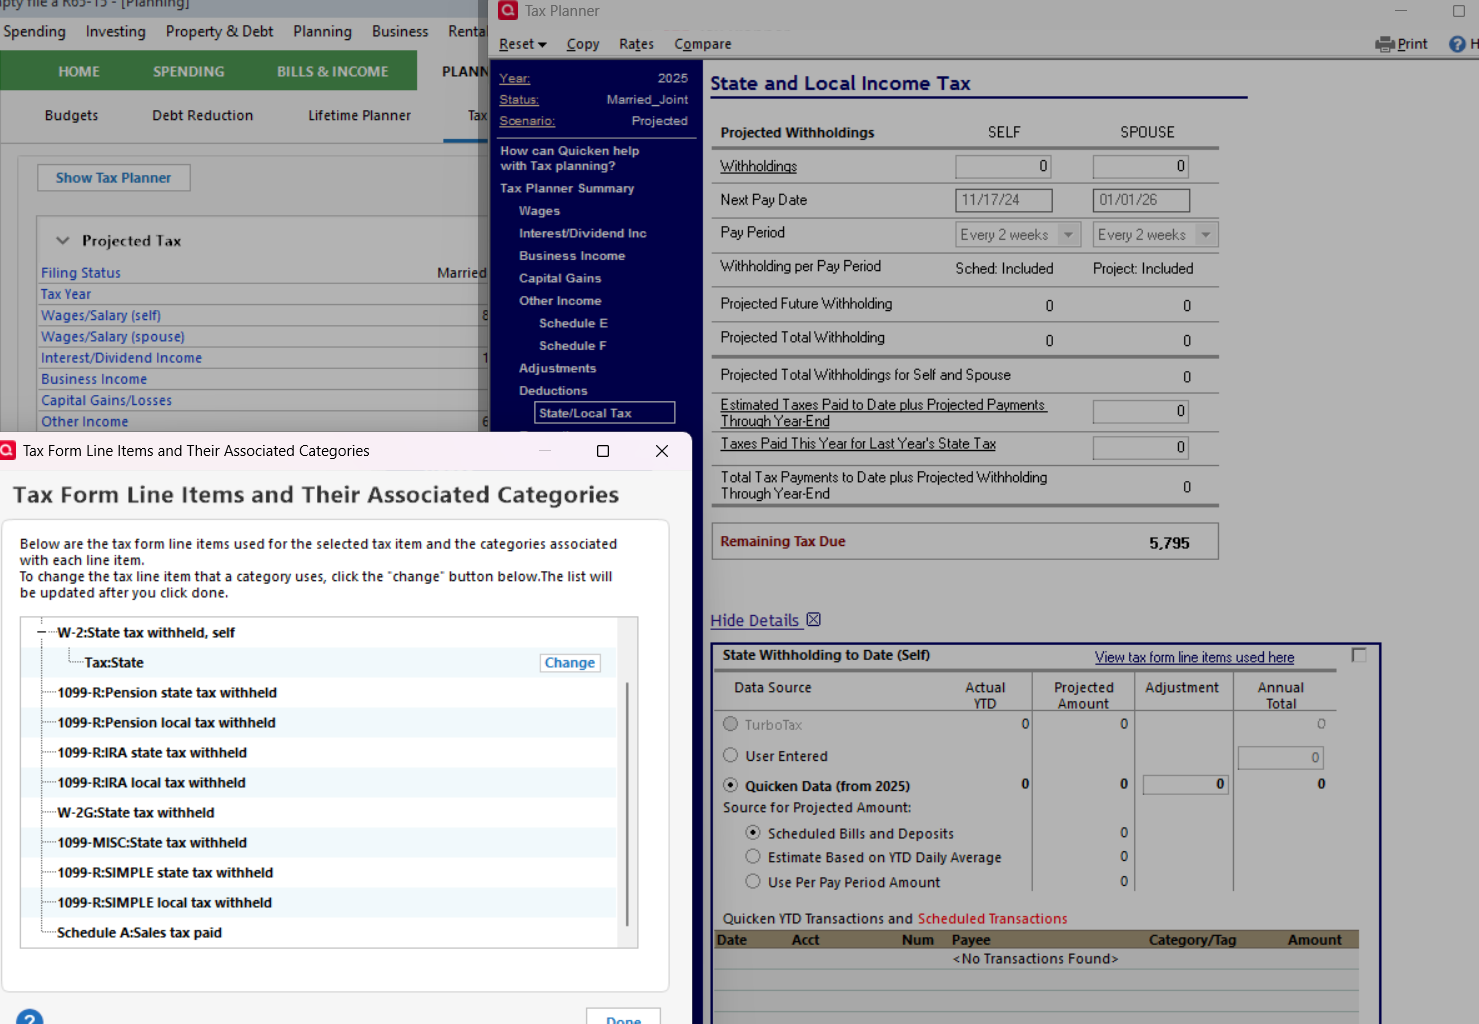Click the Hide Details collapse icon
1479x1024 pixels.
click(x=813, y=620)
